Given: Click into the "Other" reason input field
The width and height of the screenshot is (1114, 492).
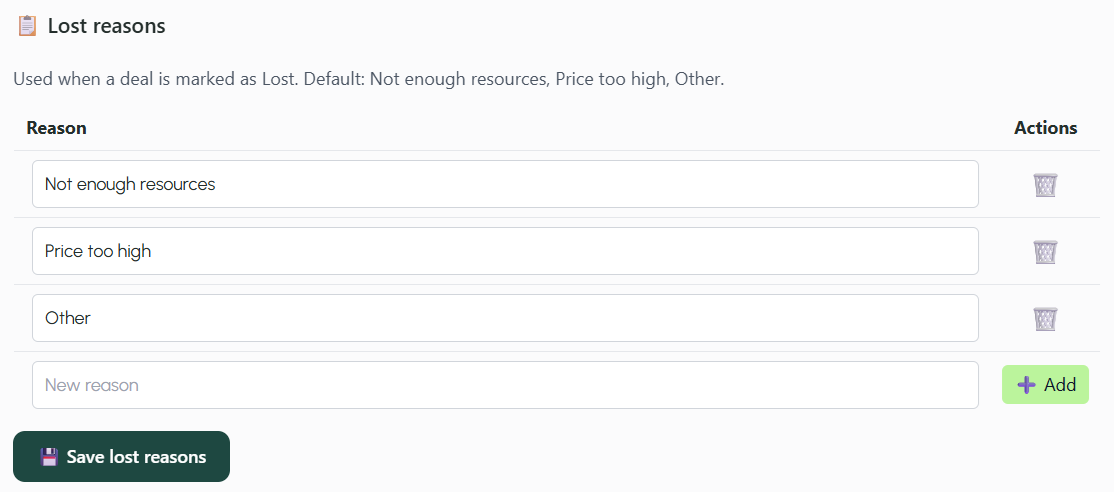Looking at the screenshot, I should pyautogui.click(x=505, y=318).
